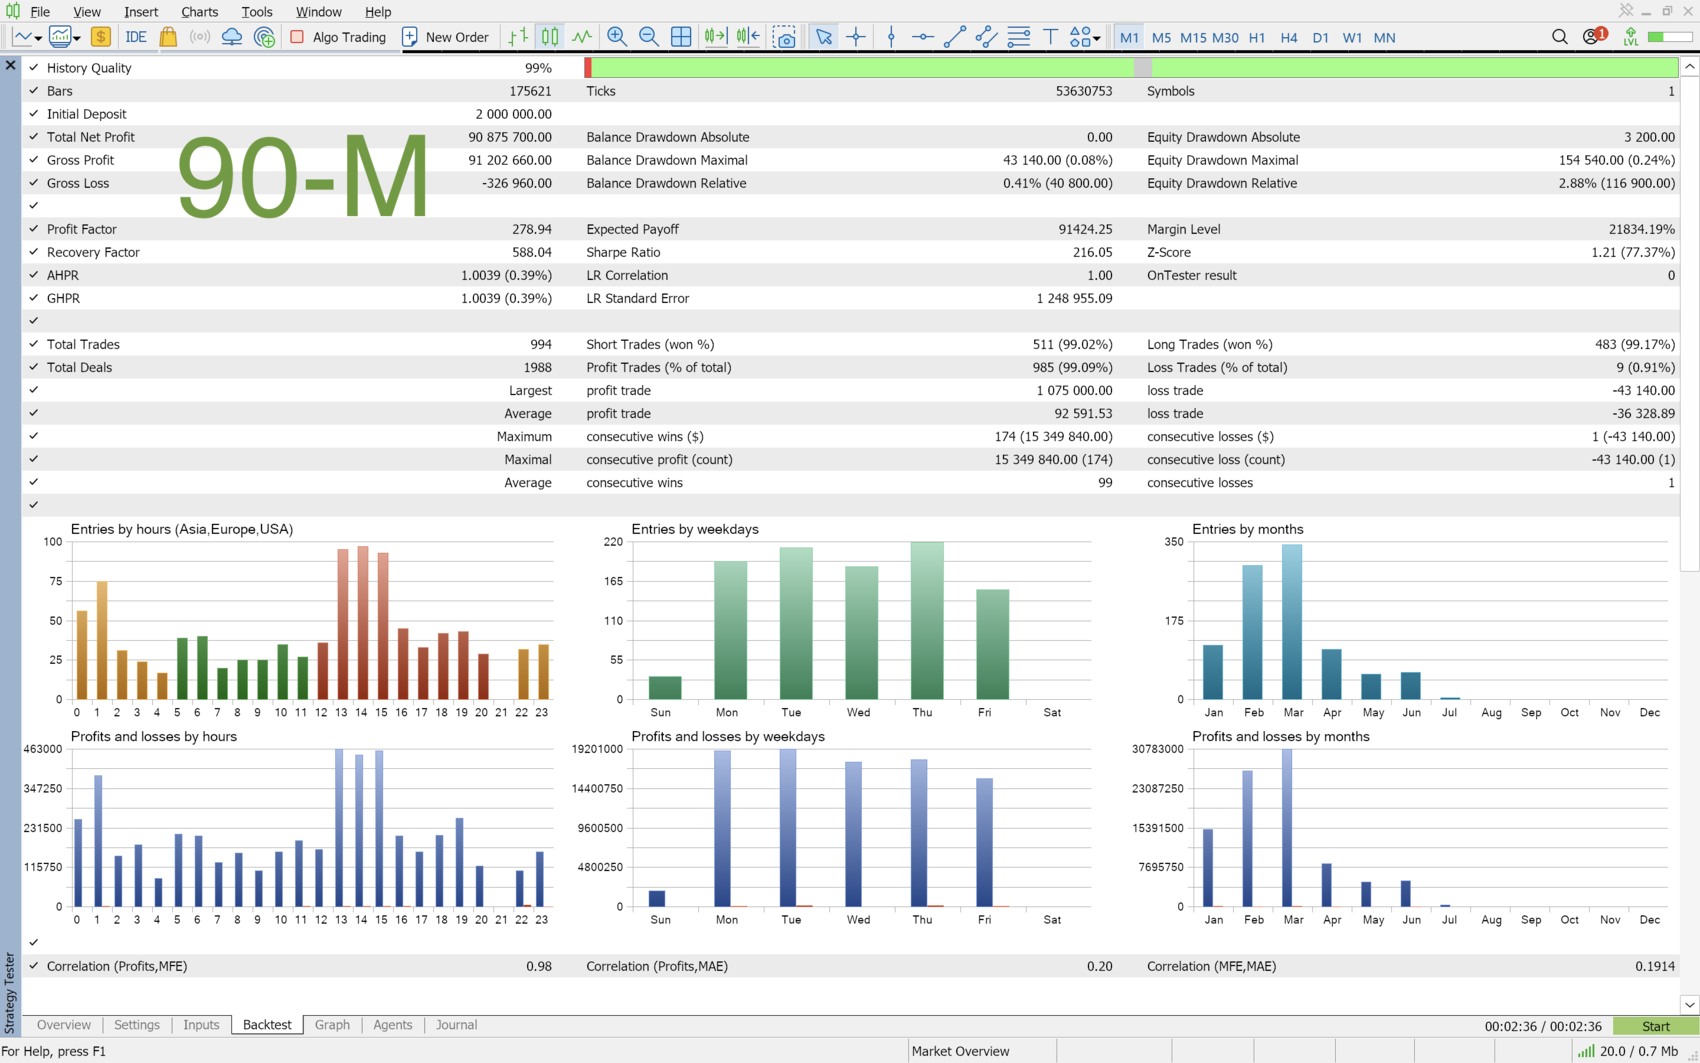Toggle the Total Trades row checkmark
This screenshot has width=1700, height=1063.
pyautogui.click(x=34, y=344)
